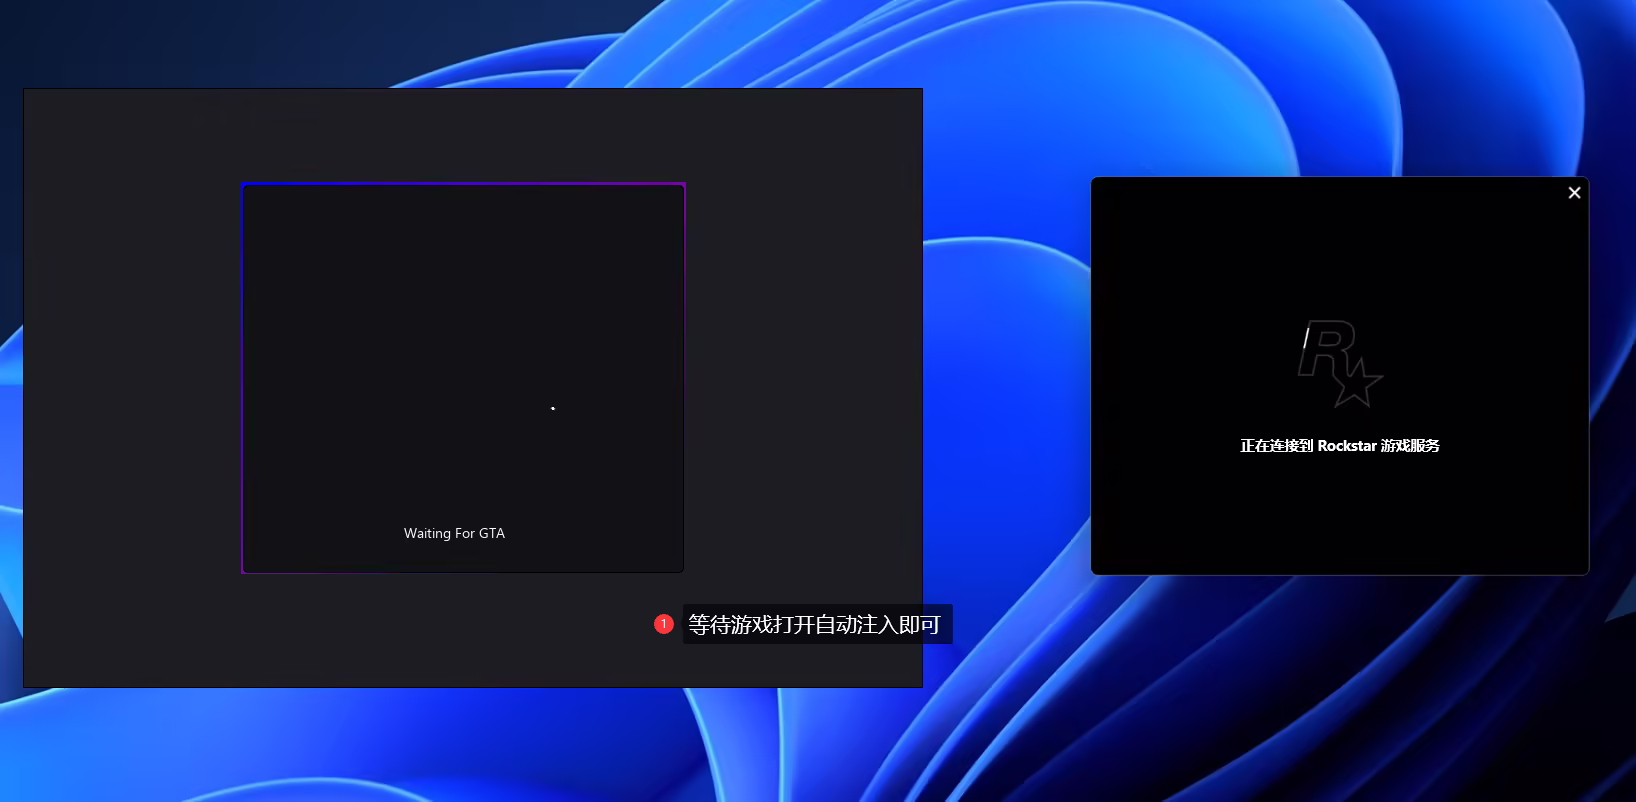1636x802 pixels.
Task: Click the white loading spinner dot in injector
Action: click(x=553, y=408)
